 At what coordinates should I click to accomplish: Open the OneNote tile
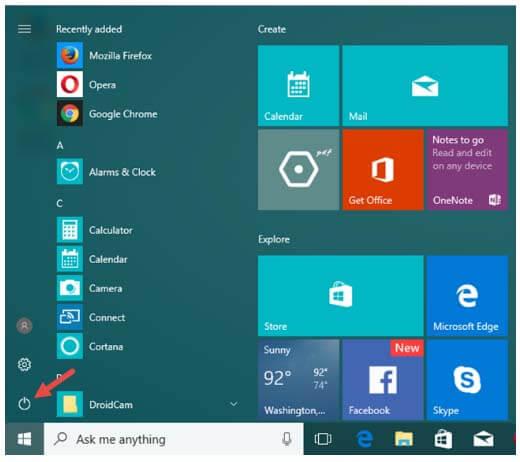(x=467, y=170)
